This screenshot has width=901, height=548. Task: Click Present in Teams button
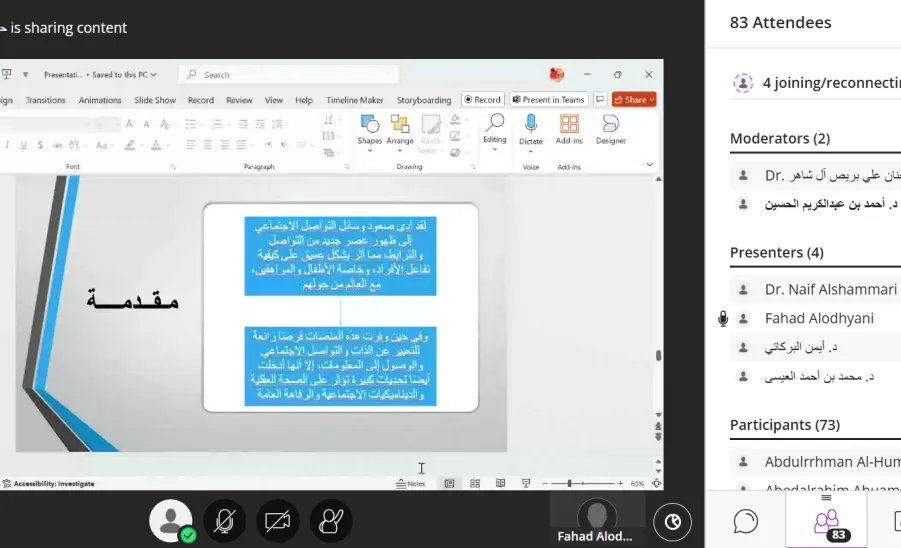pos(549,99)
